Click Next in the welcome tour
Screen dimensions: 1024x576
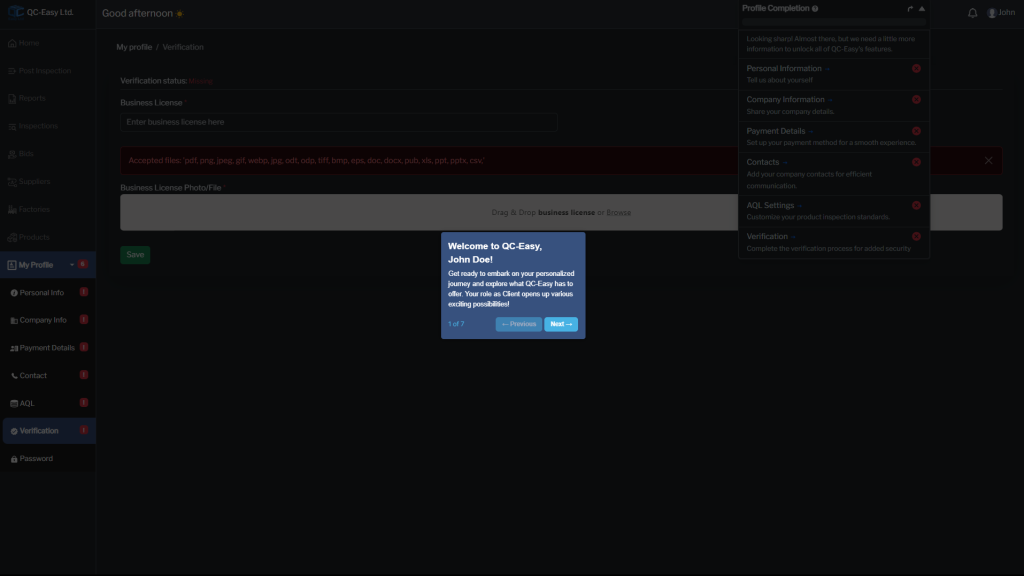(561, 324)
